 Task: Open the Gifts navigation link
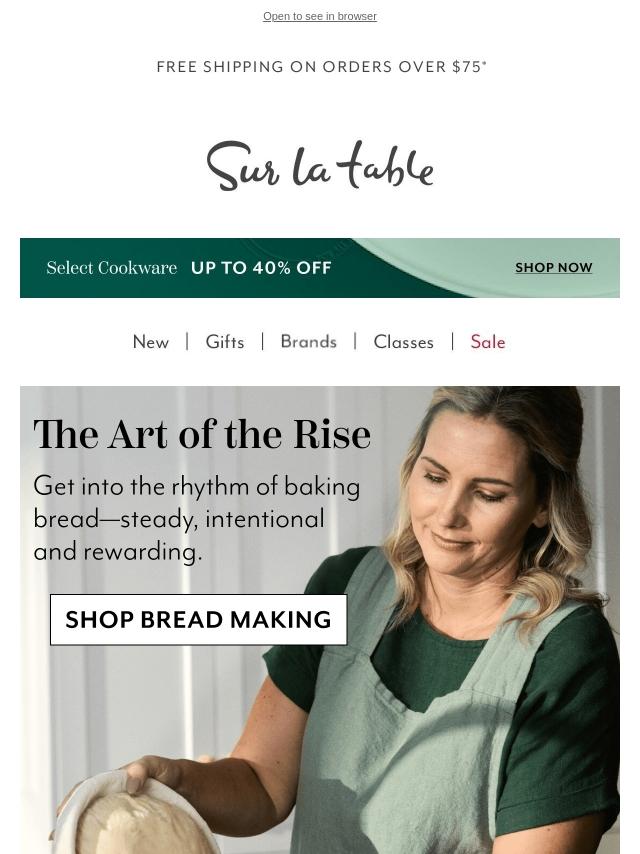(x=225, y=342)
